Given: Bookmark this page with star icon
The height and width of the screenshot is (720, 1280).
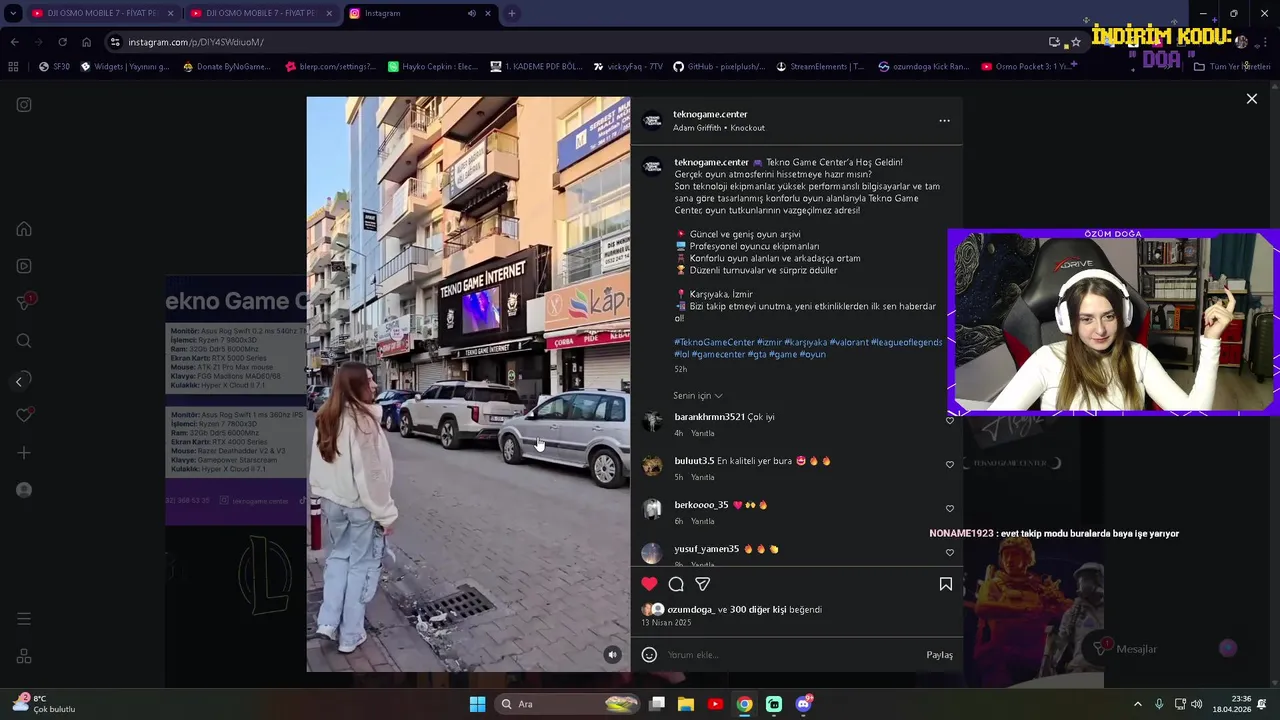Looking at the screenshot, I should tap(1076, 42).
